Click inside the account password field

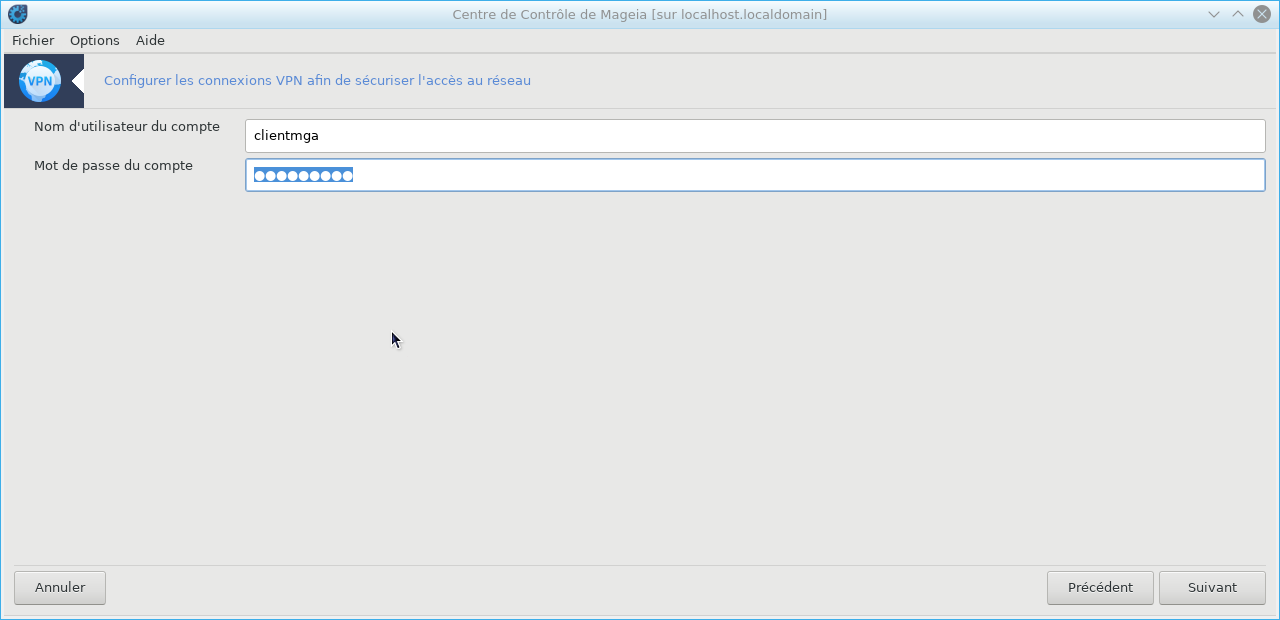[x=800, y=175]
